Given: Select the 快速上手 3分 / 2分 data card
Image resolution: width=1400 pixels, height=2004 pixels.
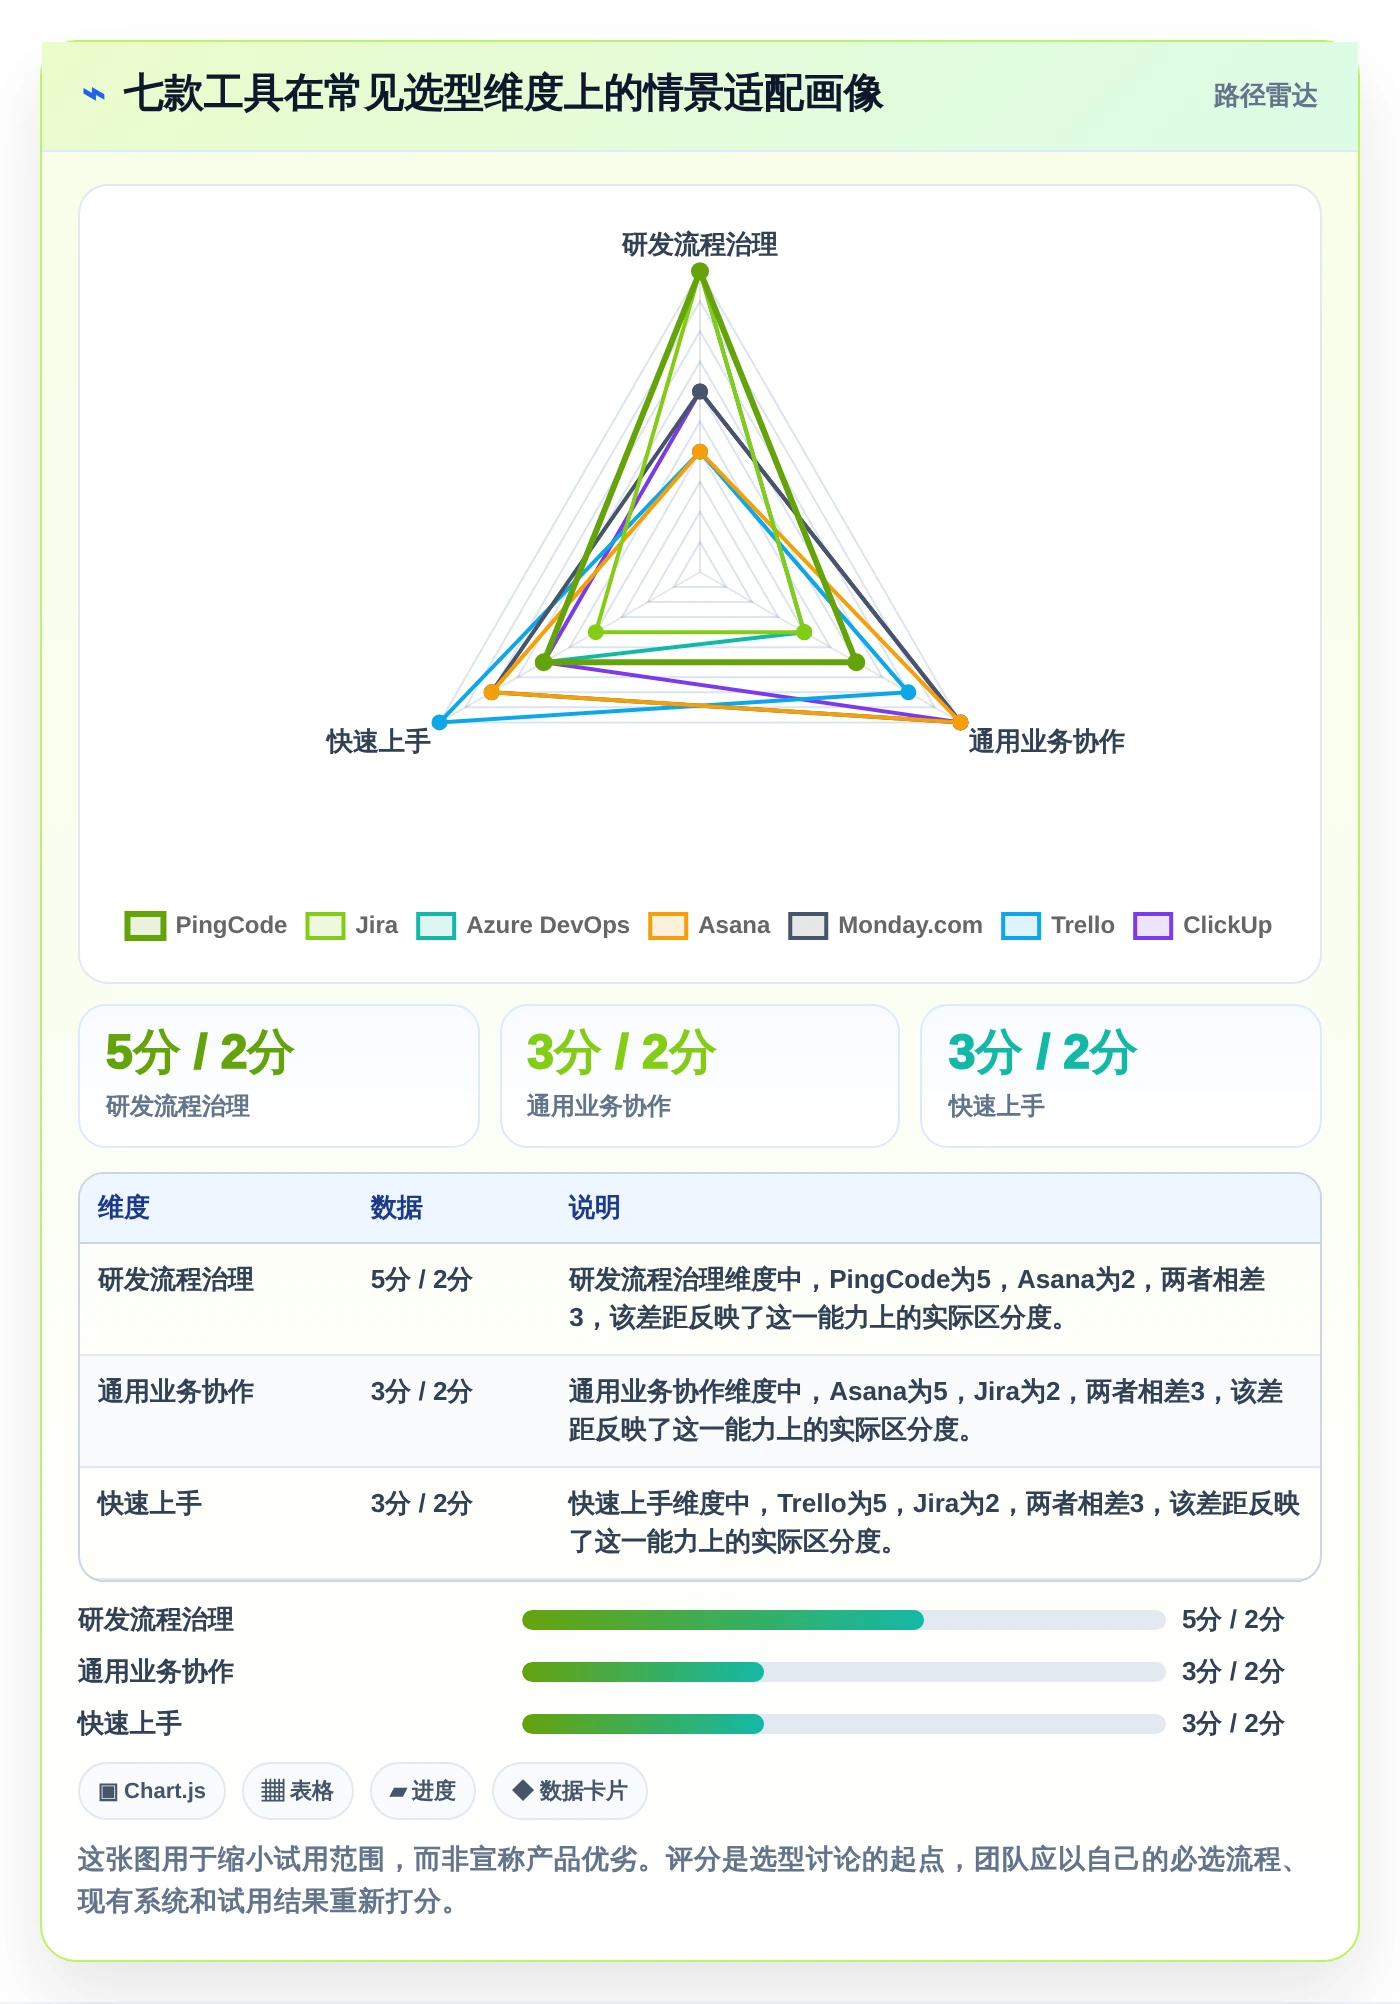Looking at the screenshot, I should tap(1121, 1076).
